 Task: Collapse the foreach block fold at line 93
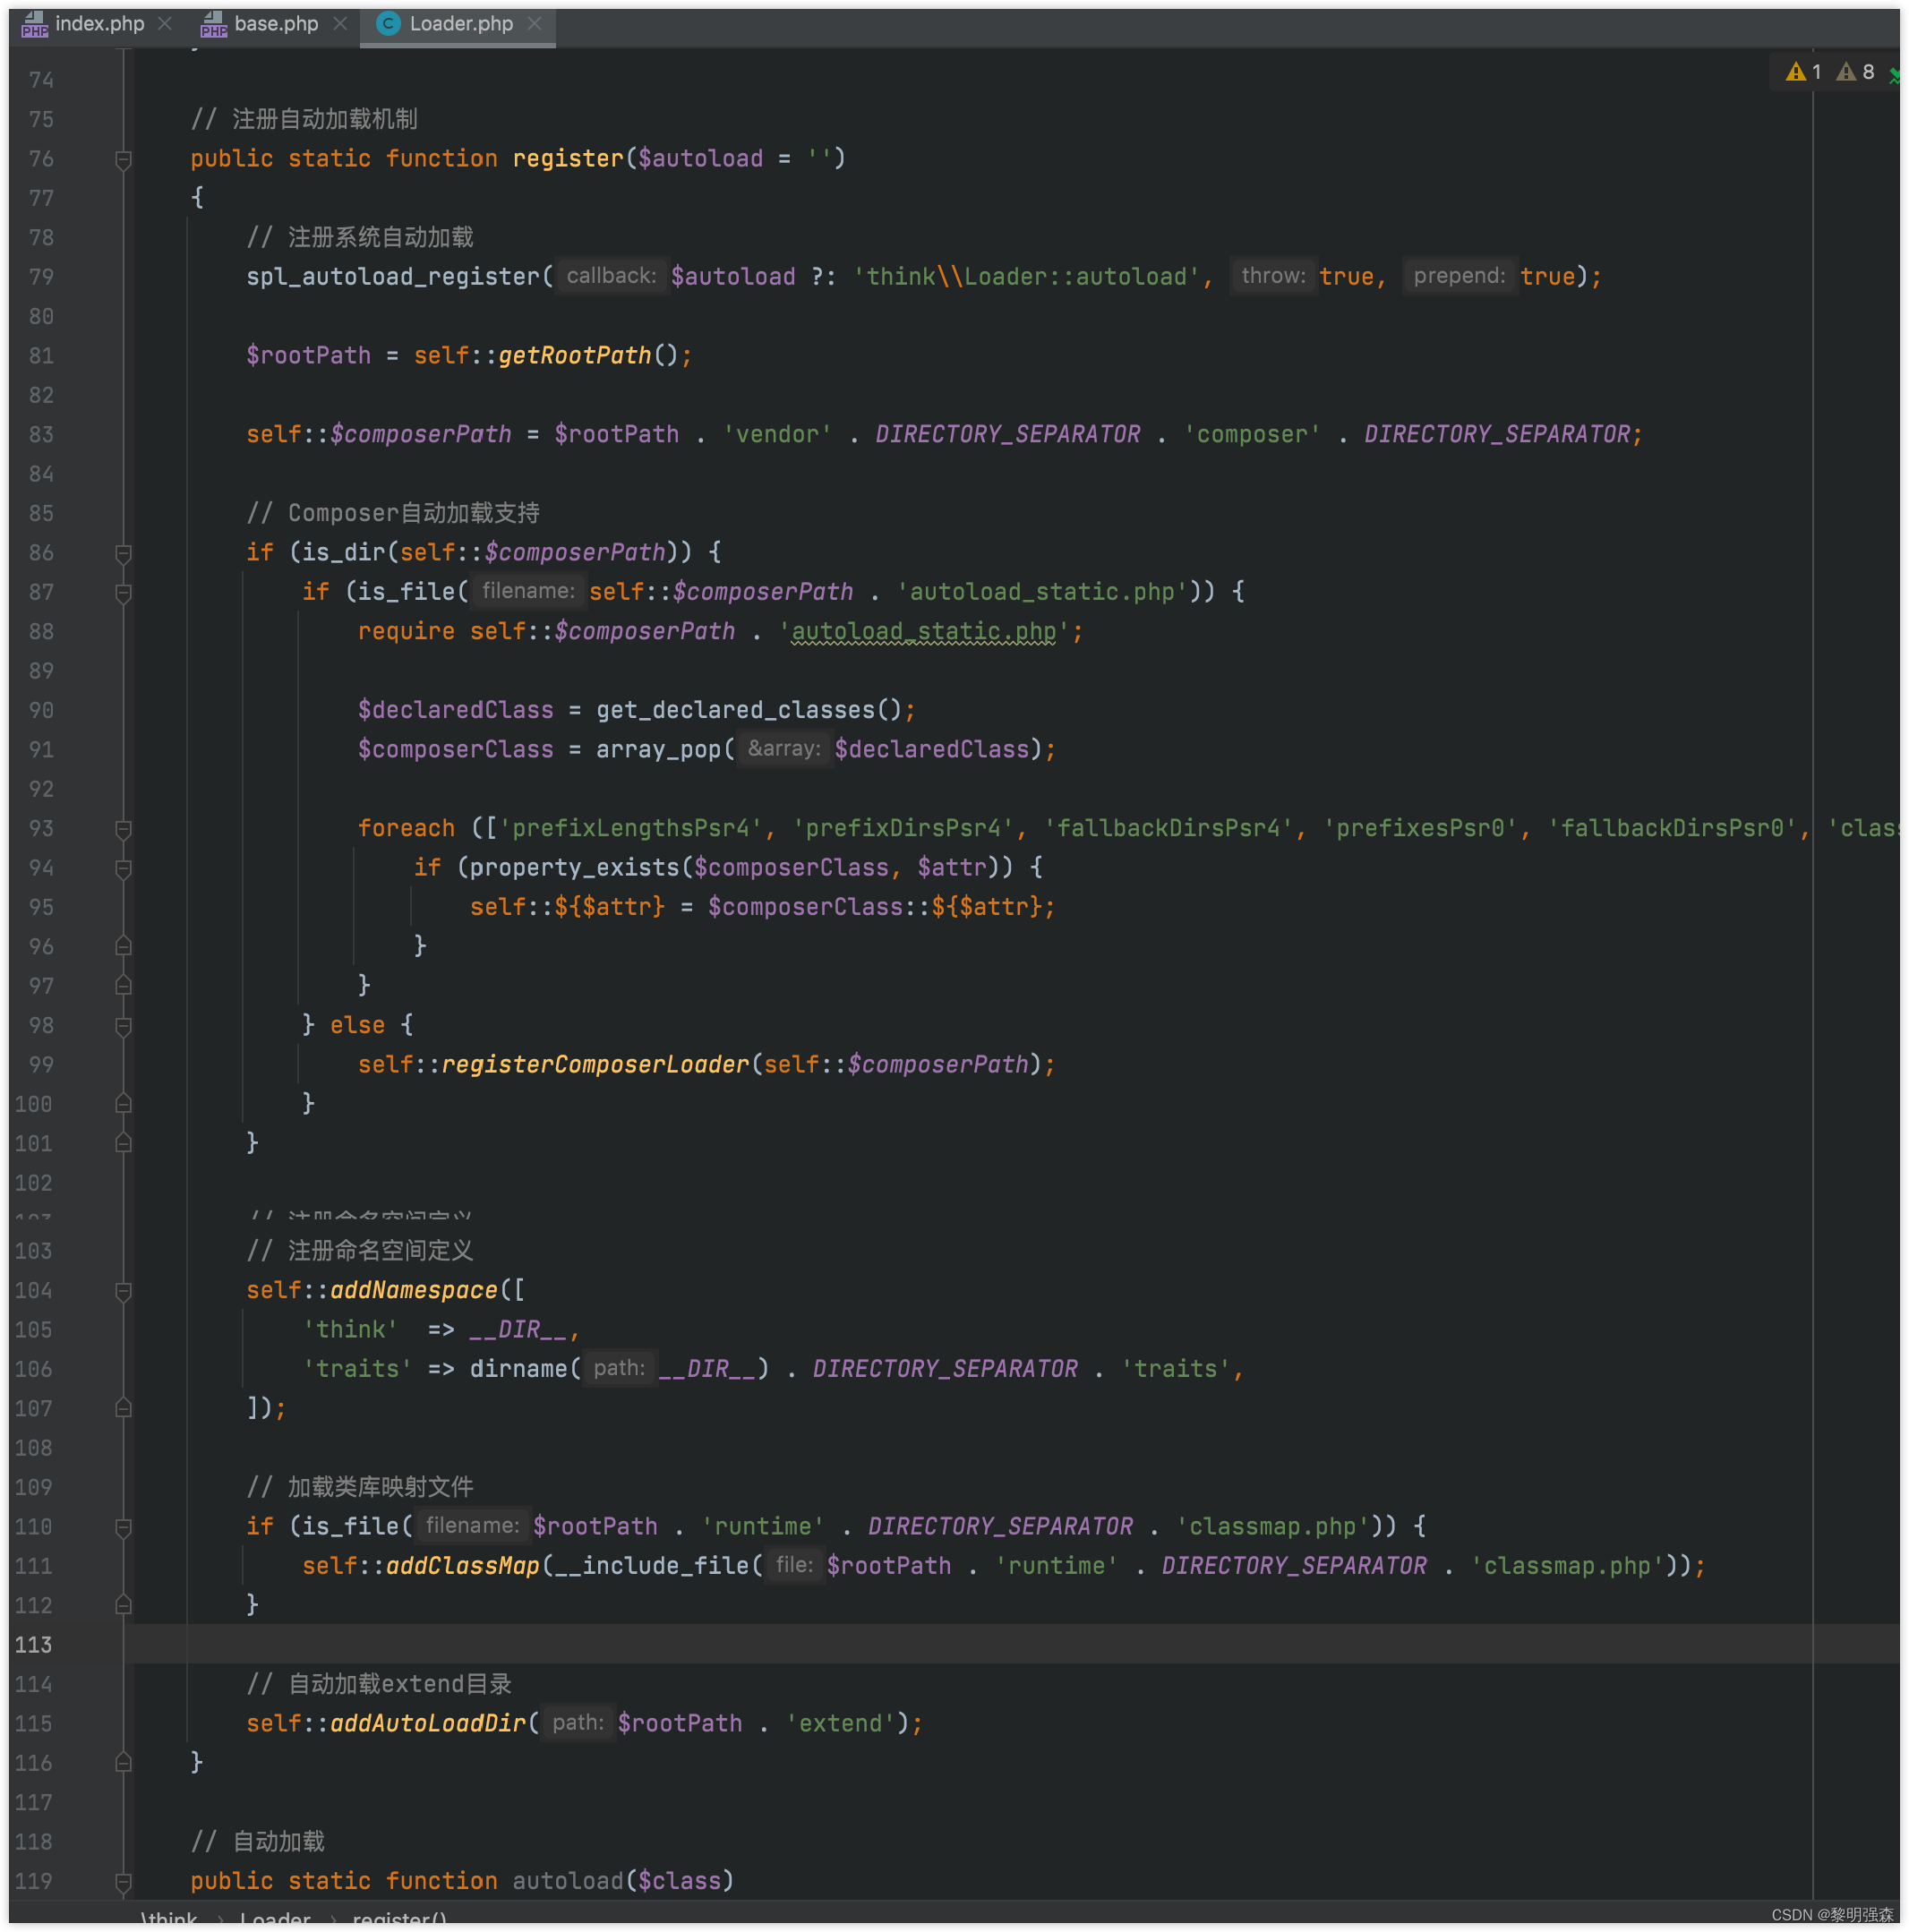pos(123,829)
